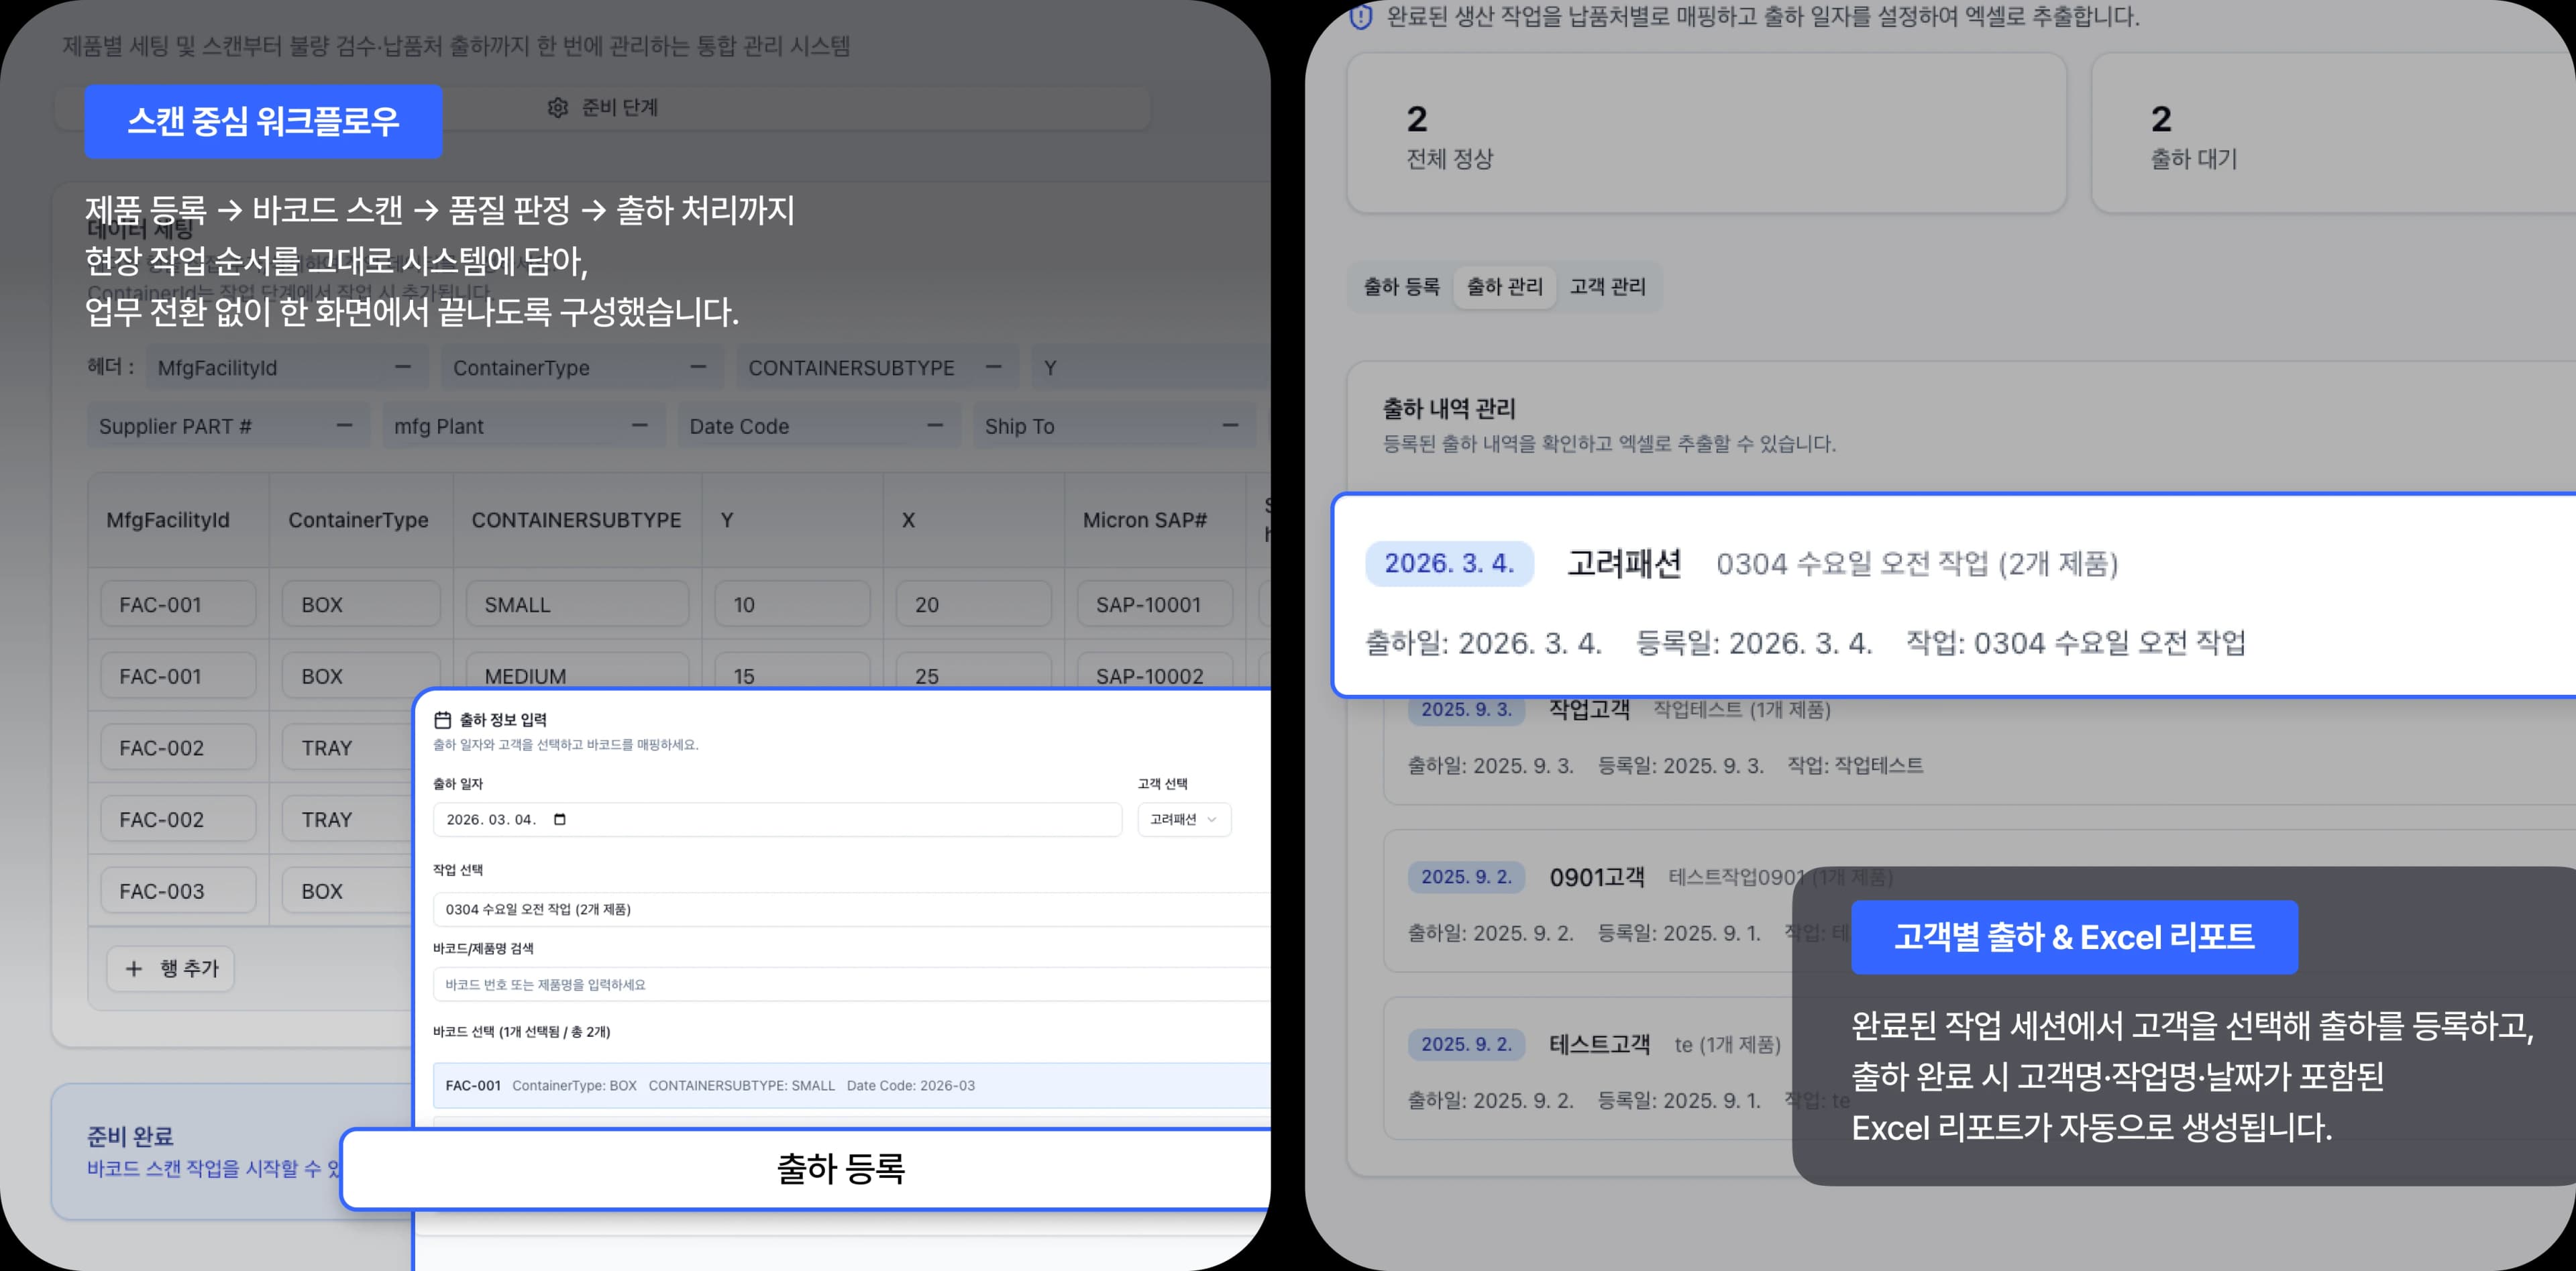
Task: Switch to the 출하 관리 tab
Action: click(x=1504, y=287)
